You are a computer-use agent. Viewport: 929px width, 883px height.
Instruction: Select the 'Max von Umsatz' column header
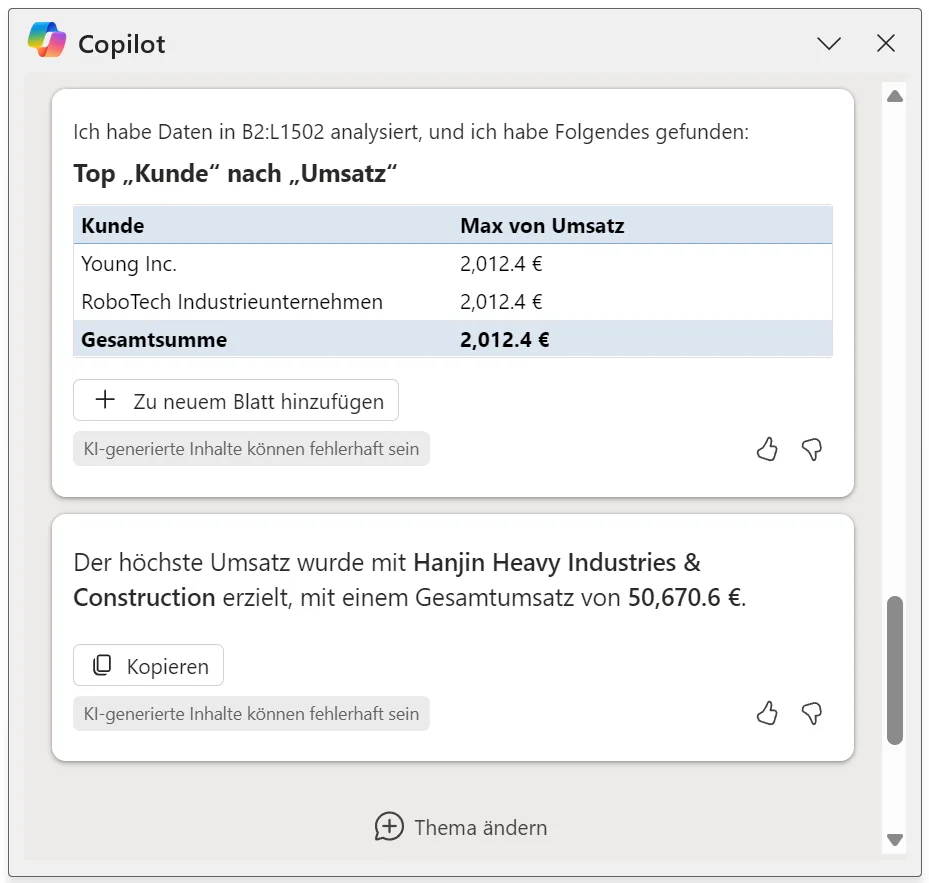pos(542,226)
